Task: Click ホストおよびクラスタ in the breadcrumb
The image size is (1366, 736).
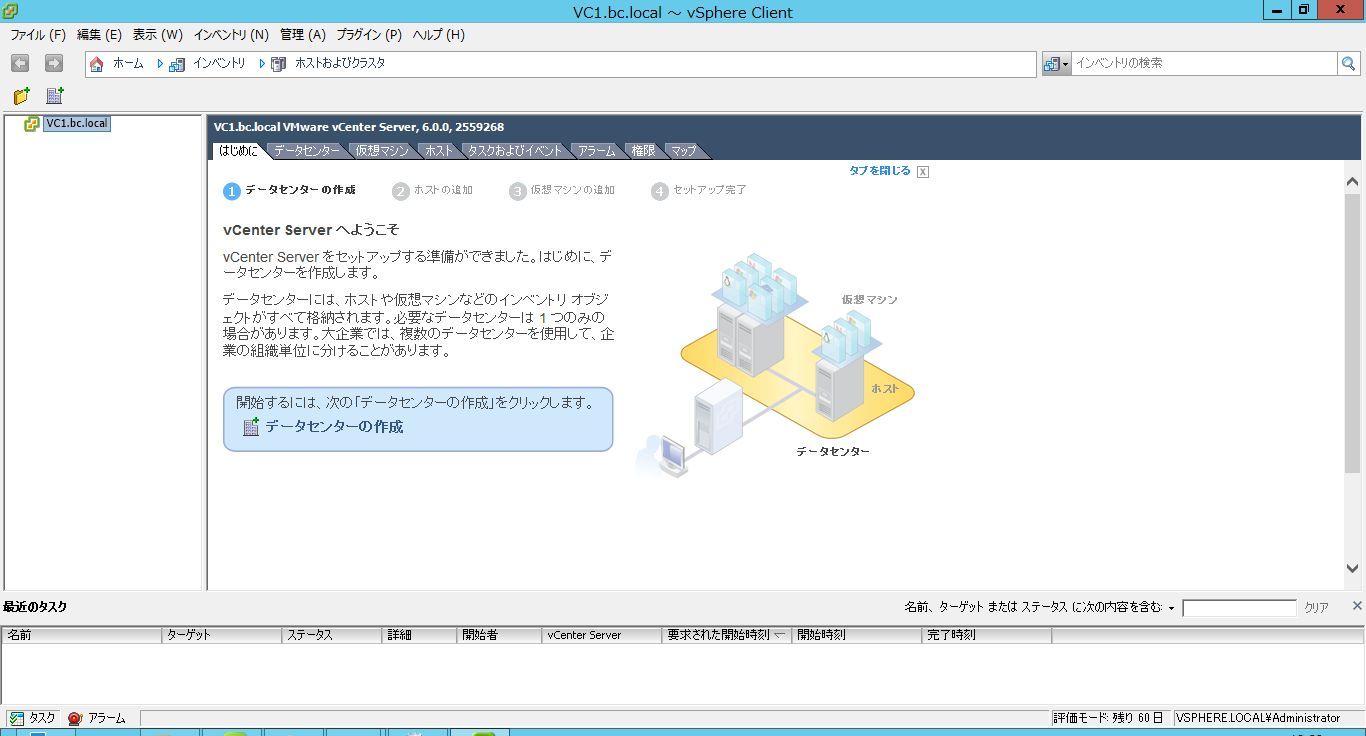Action: [340, 63]
